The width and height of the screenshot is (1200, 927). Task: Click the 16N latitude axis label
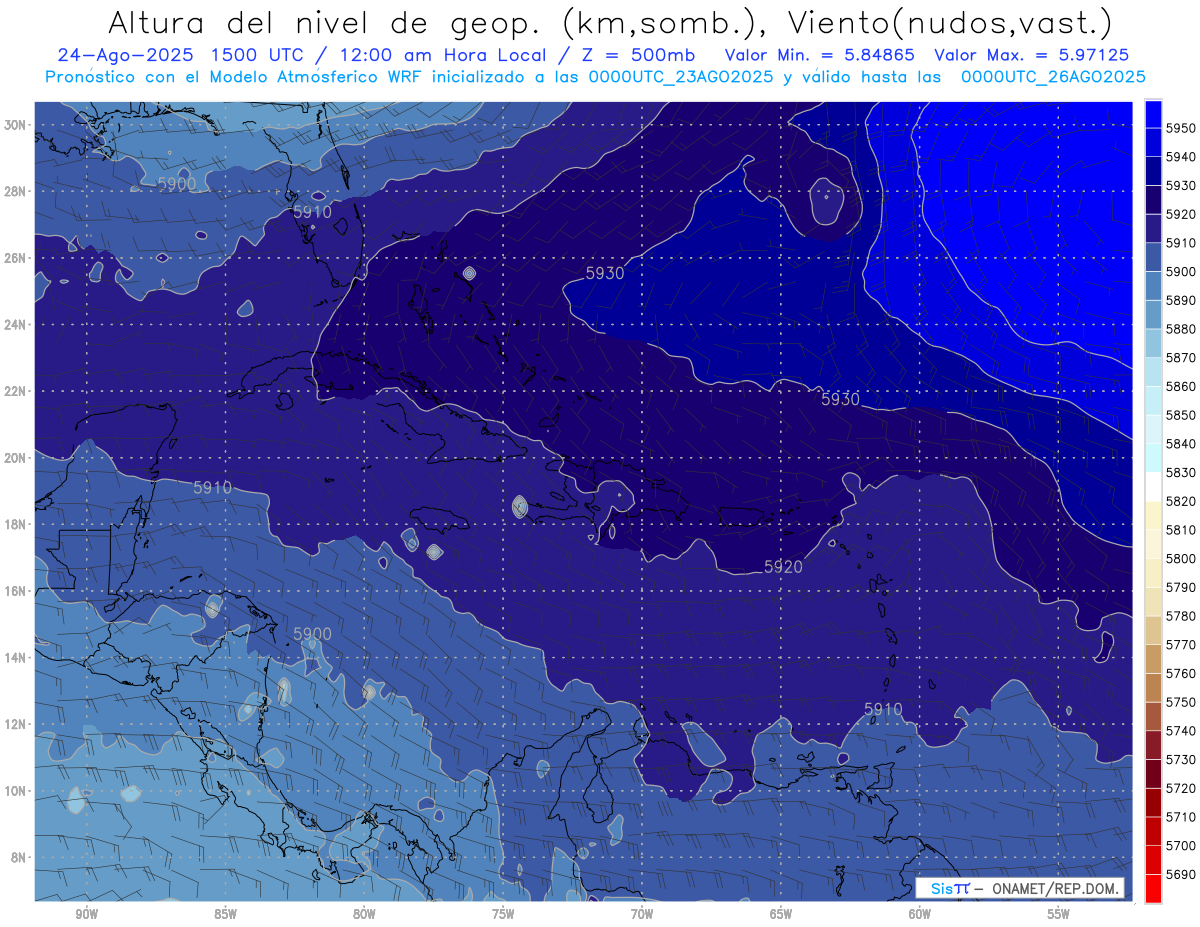click(15, 591)
